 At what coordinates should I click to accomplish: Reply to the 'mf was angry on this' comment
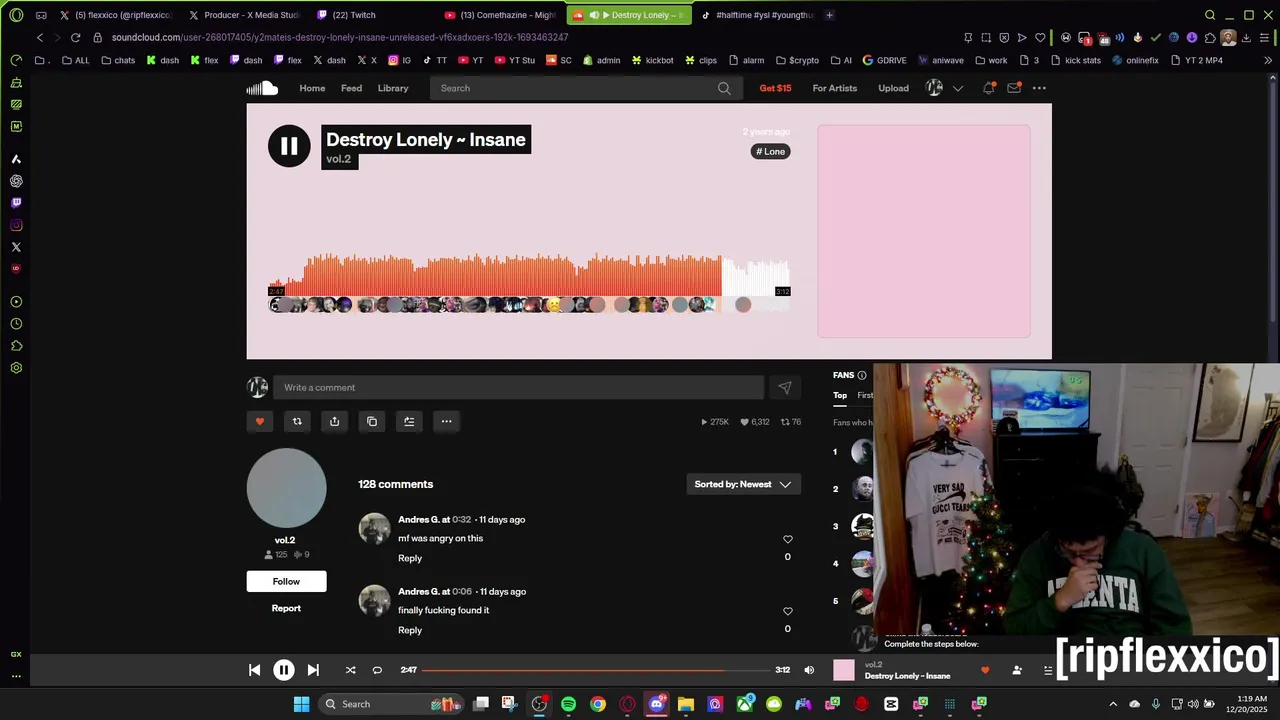pos(410,558)
